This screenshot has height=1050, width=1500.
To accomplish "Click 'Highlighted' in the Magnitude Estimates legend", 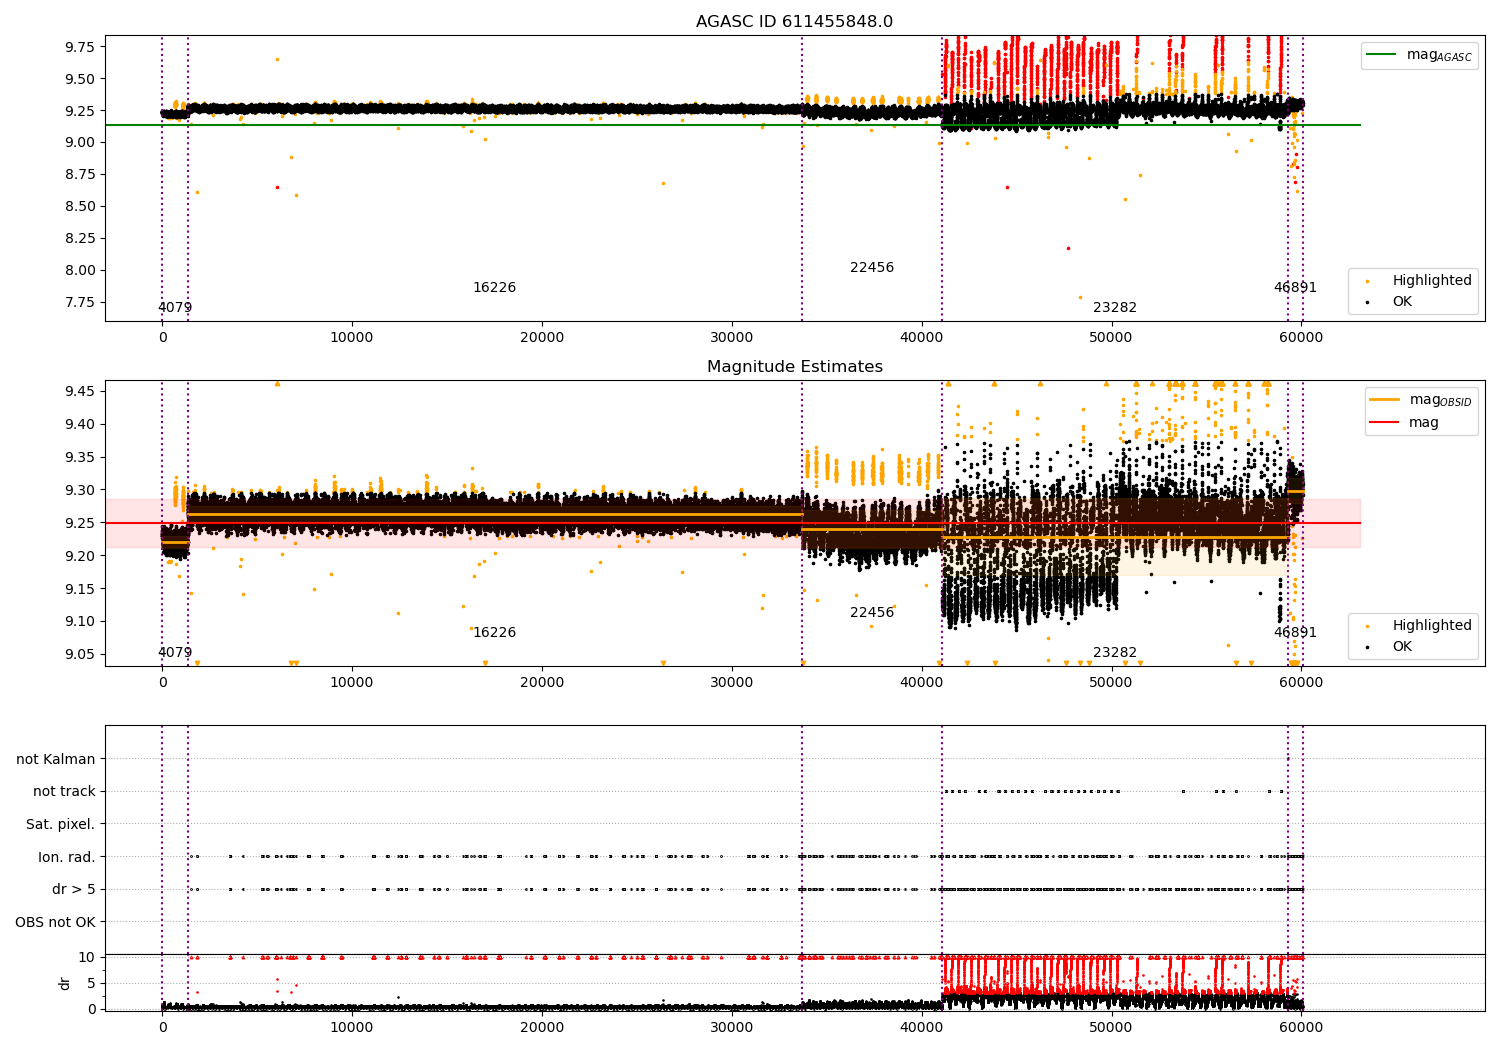I will click(1432, 626).
